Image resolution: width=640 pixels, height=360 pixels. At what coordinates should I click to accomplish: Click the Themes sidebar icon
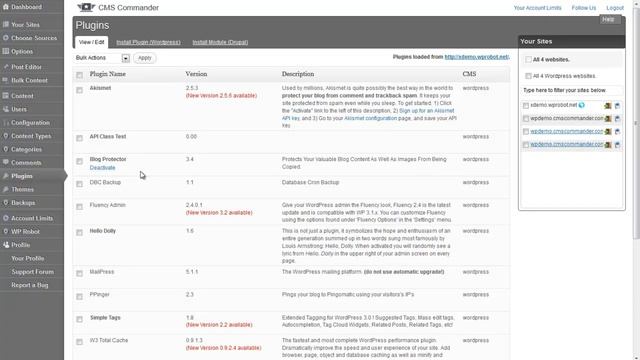6,189
